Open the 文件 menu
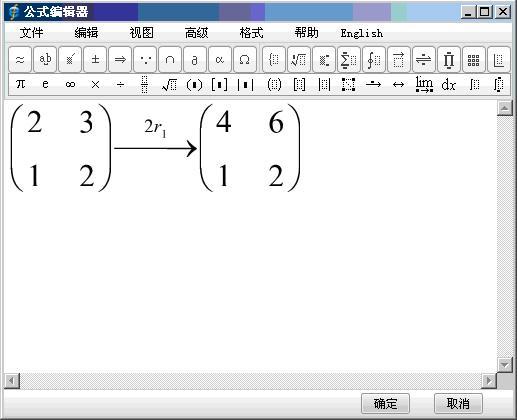The height and width of the screenshot is (420, 517). [x=31, y=33]
